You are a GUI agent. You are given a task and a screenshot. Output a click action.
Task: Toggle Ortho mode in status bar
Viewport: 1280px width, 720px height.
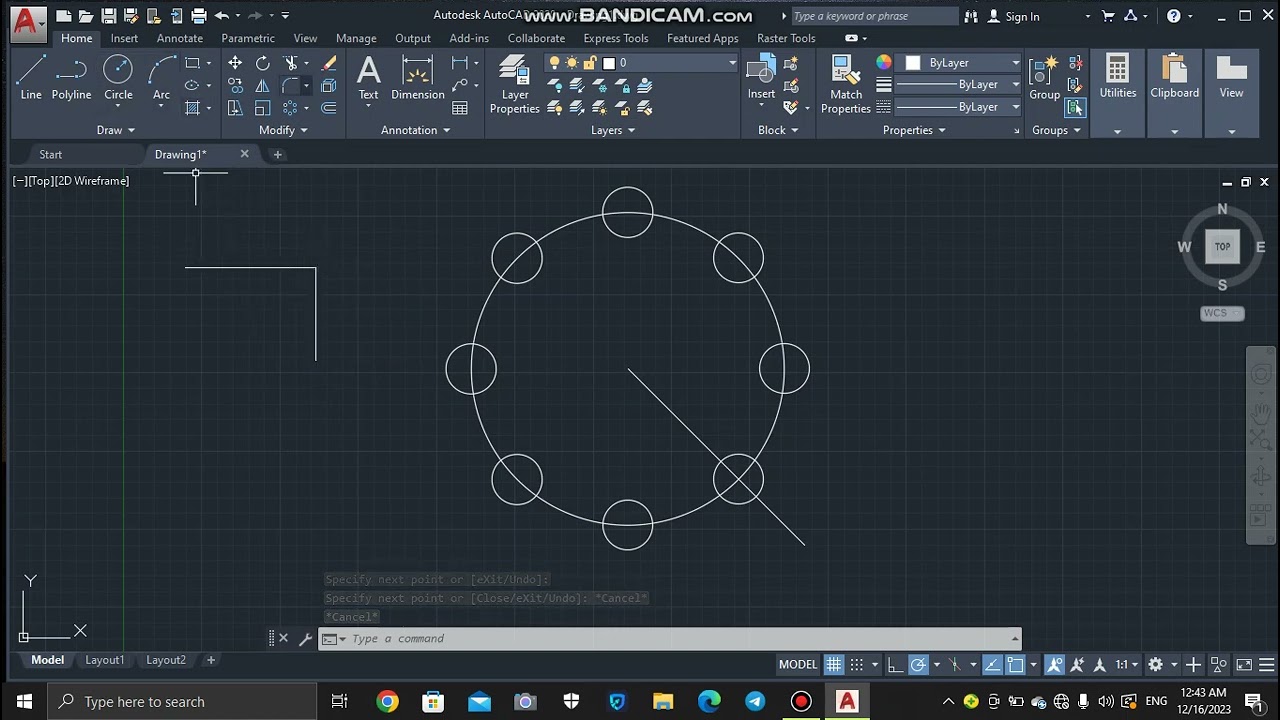pos(894,664)
